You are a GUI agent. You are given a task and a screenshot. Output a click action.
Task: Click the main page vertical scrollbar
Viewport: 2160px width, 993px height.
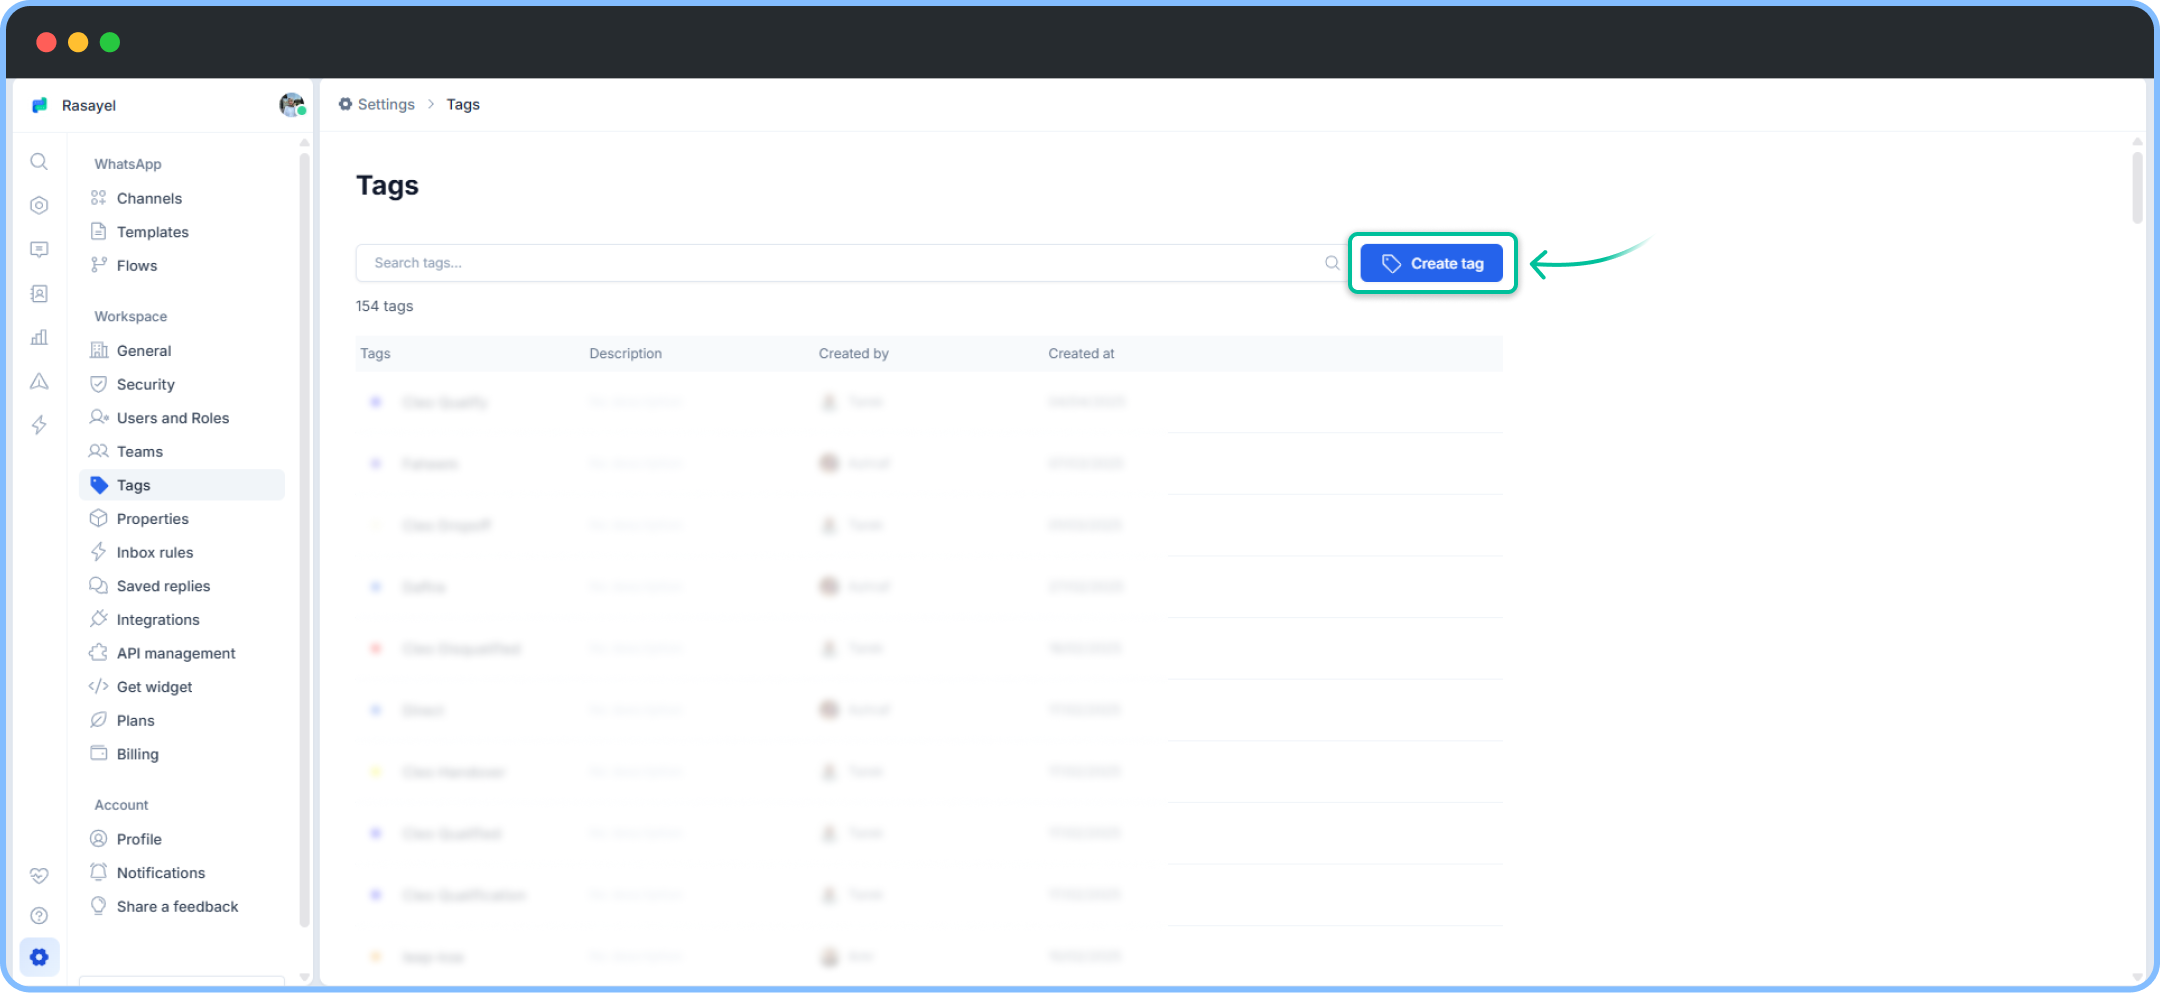pos(2137,187)
